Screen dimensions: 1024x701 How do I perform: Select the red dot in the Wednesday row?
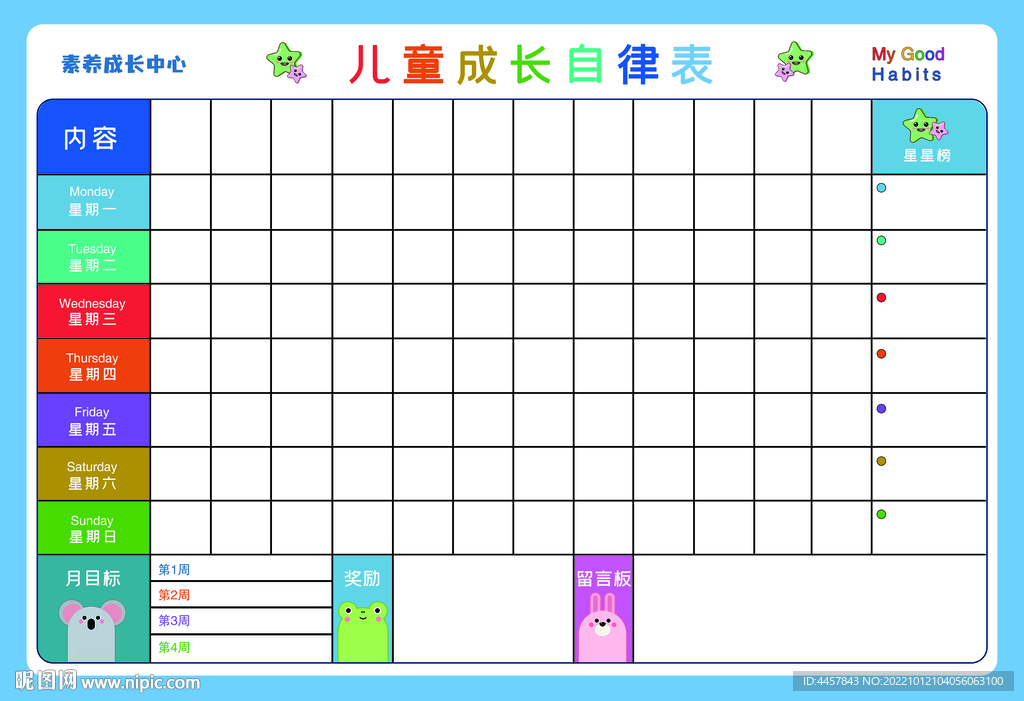pyautogui.click(x=881, y=297)
